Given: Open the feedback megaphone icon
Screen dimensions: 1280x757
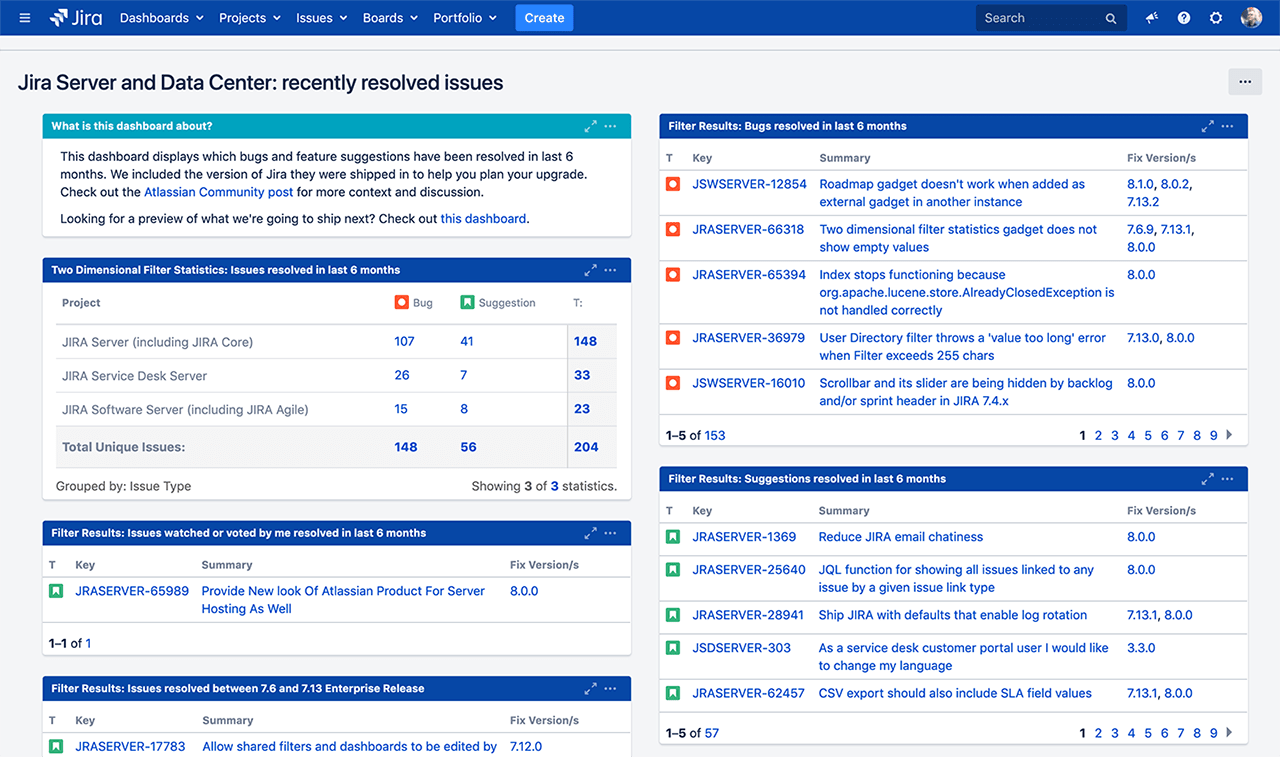Looking at the screenshot, I should (1152, 18).
